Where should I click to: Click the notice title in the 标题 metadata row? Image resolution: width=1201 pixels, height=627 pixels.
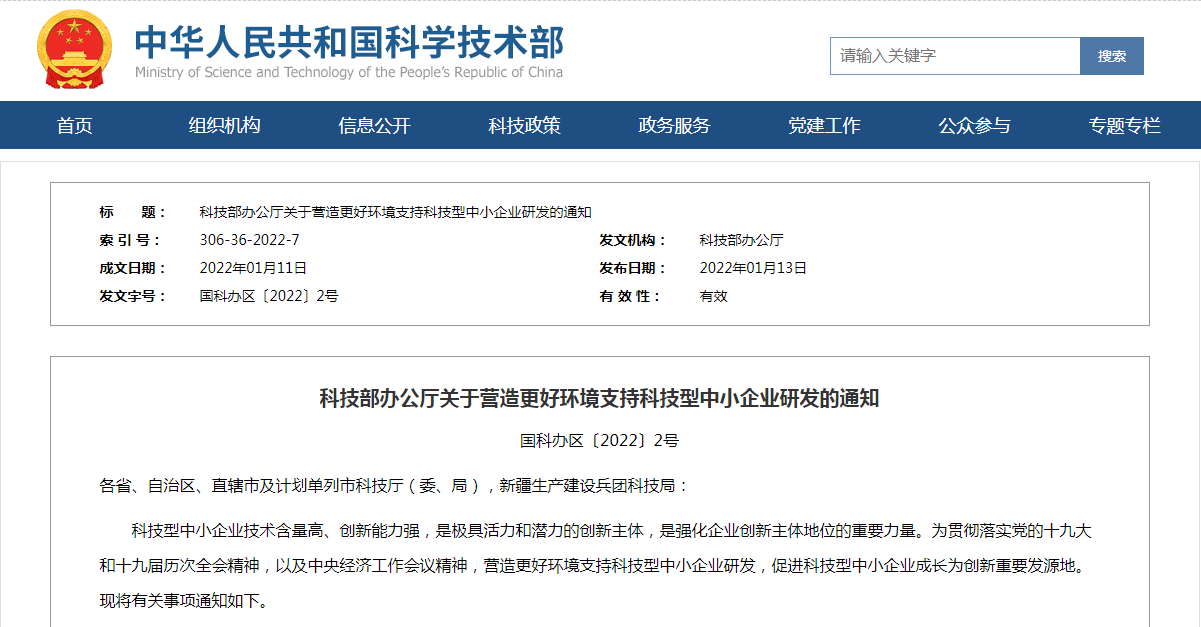(x=395, y=212)
